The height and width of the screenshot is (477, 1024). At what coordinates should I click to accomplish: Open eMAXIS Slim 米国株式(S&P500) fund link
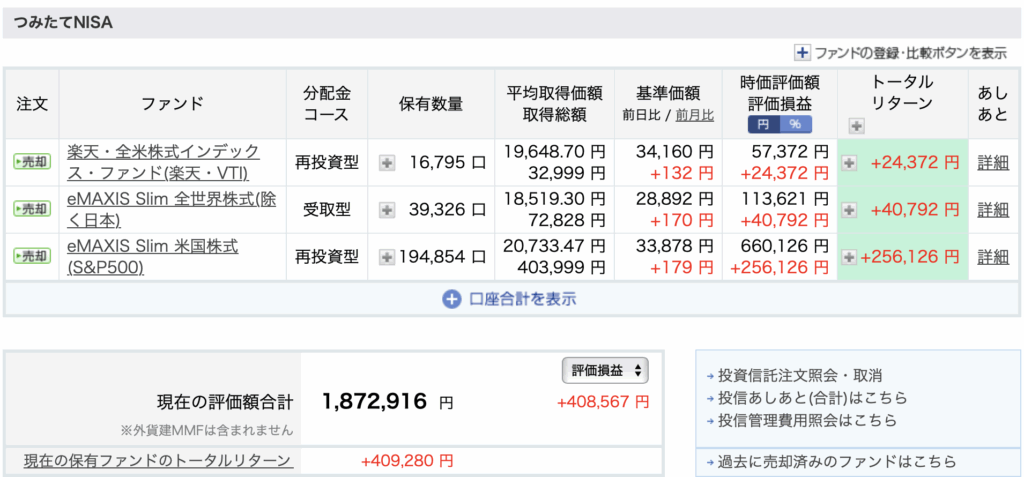tap(153, 256)
